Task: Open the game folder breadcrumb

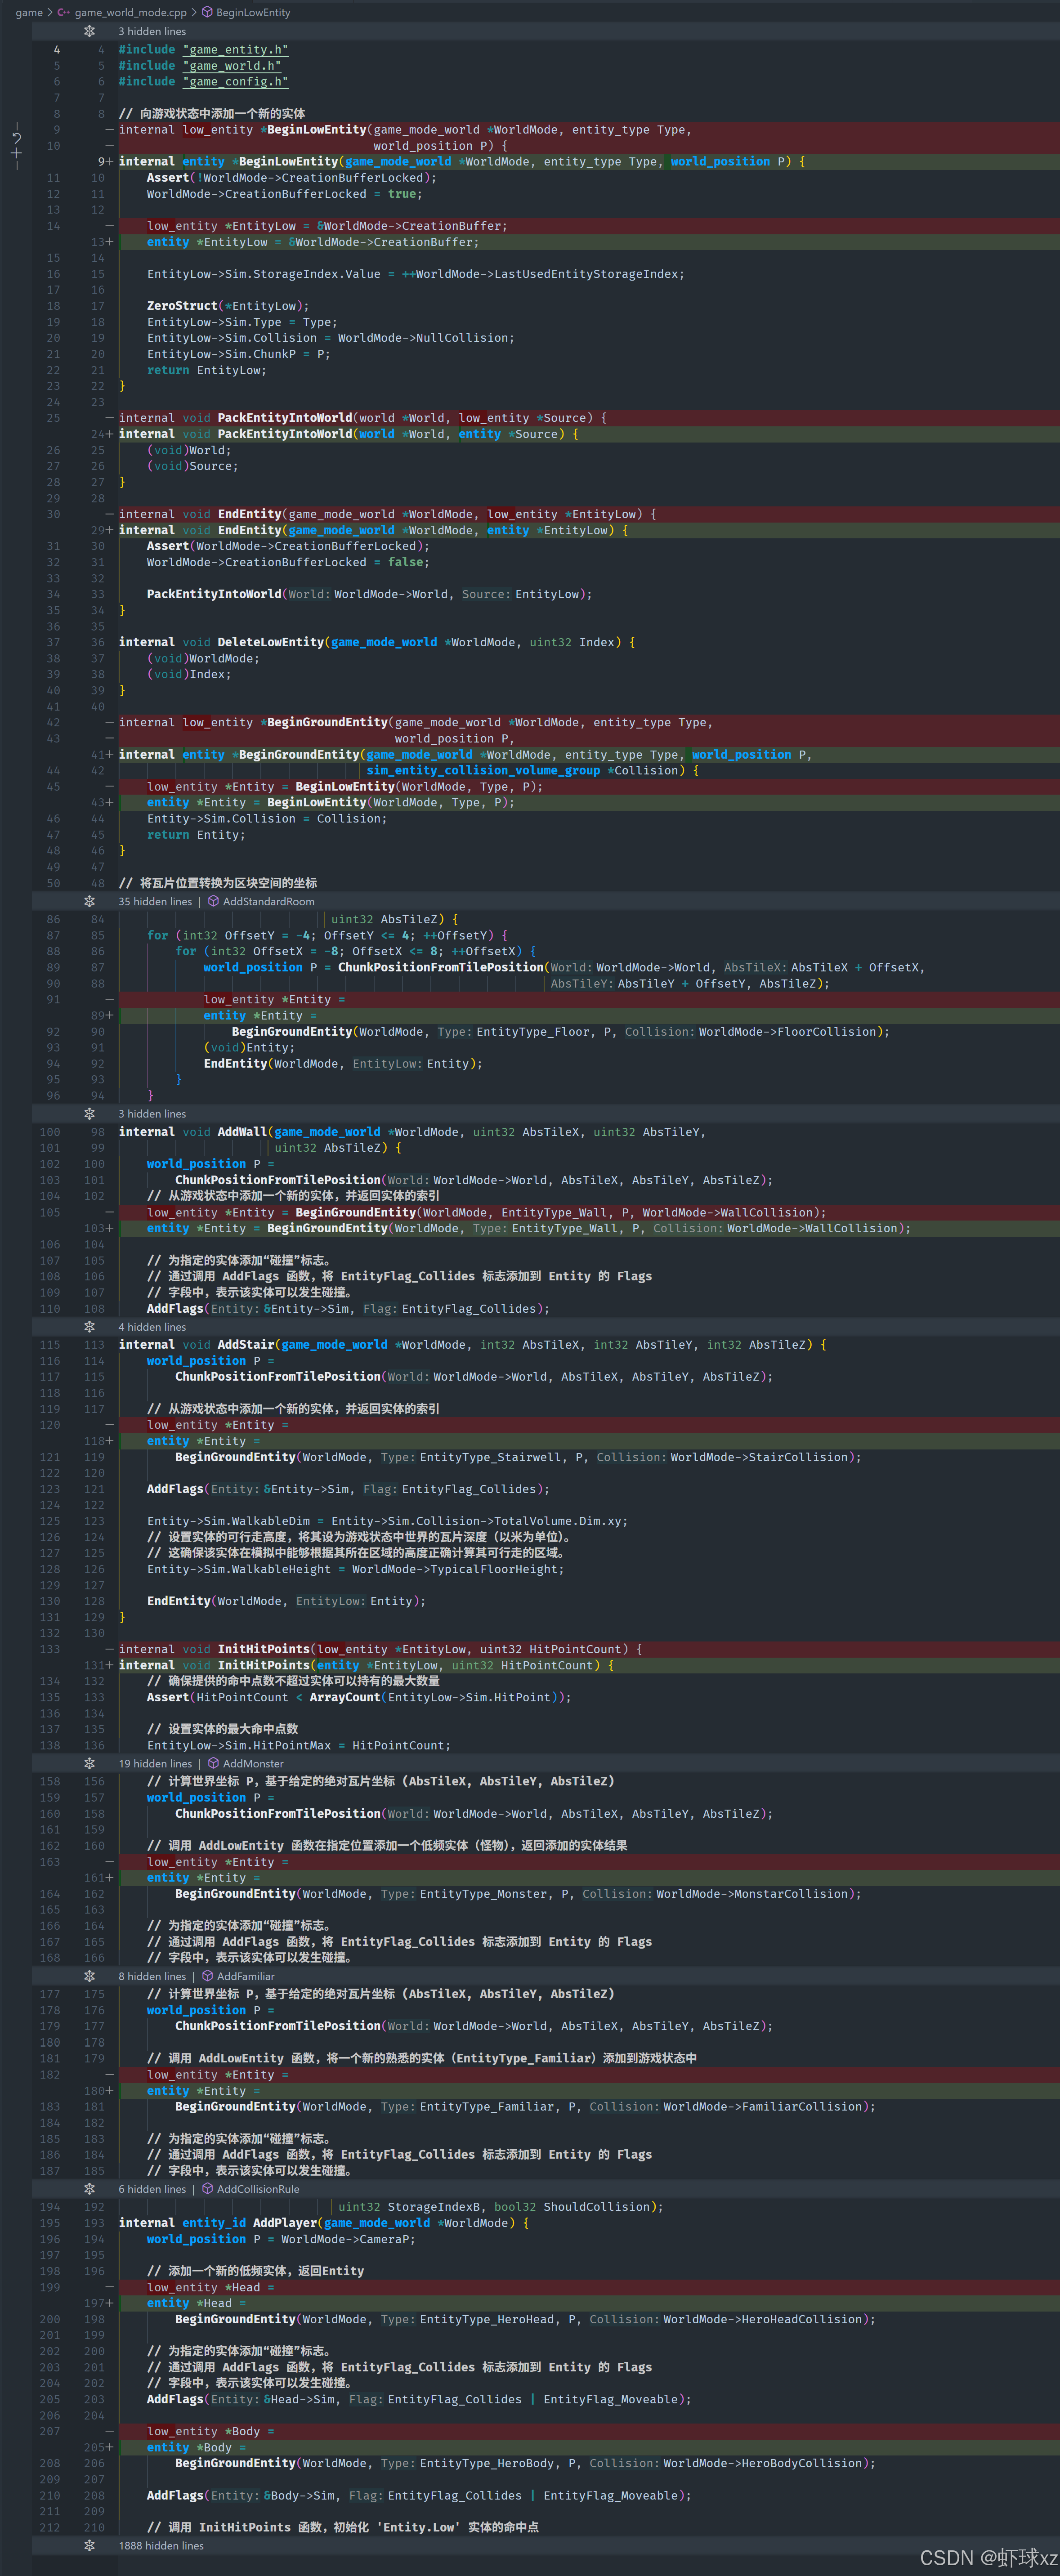Action: [29, 12]
